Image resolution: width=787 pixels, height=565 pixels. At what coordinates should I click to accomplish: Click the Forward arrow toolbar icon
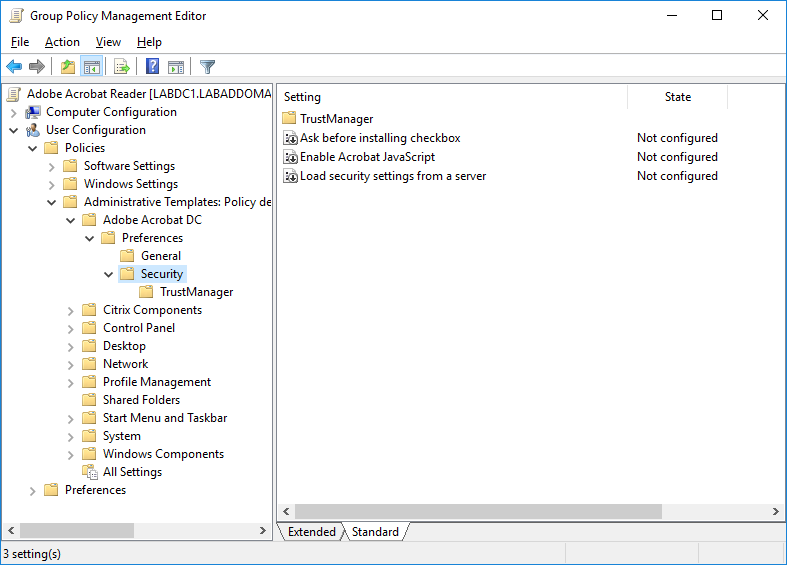coord(37,67)
